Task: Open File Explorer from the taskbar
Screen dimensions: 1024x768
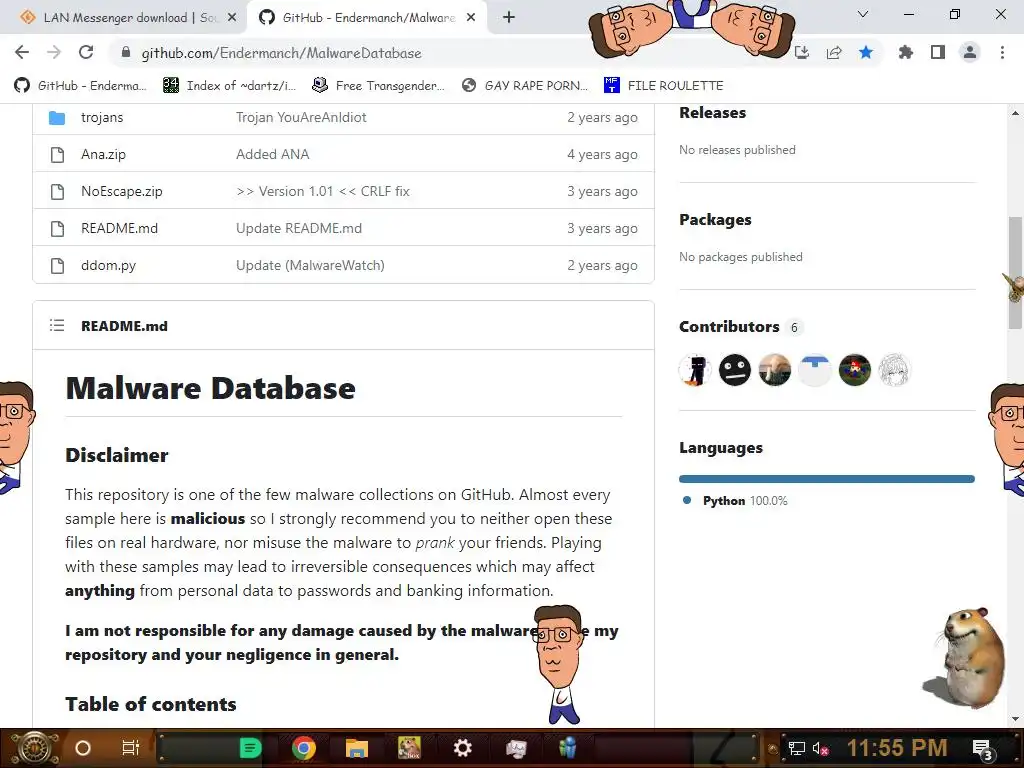Action: [x=357, y=748]
